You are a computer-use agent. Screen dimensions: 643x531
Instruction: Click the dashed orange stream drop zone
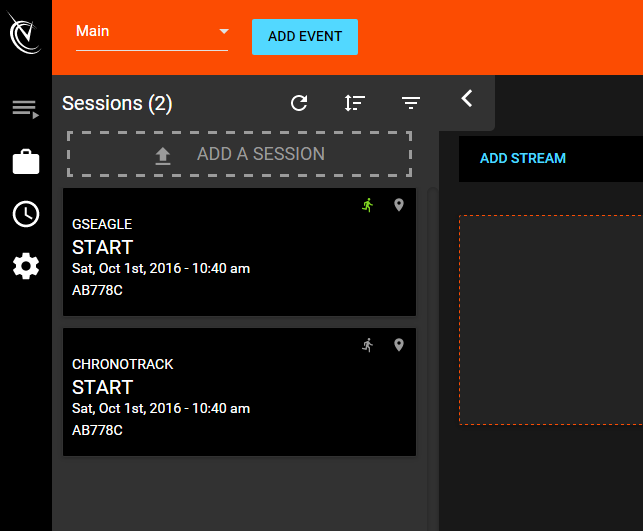tap(551, 320)
